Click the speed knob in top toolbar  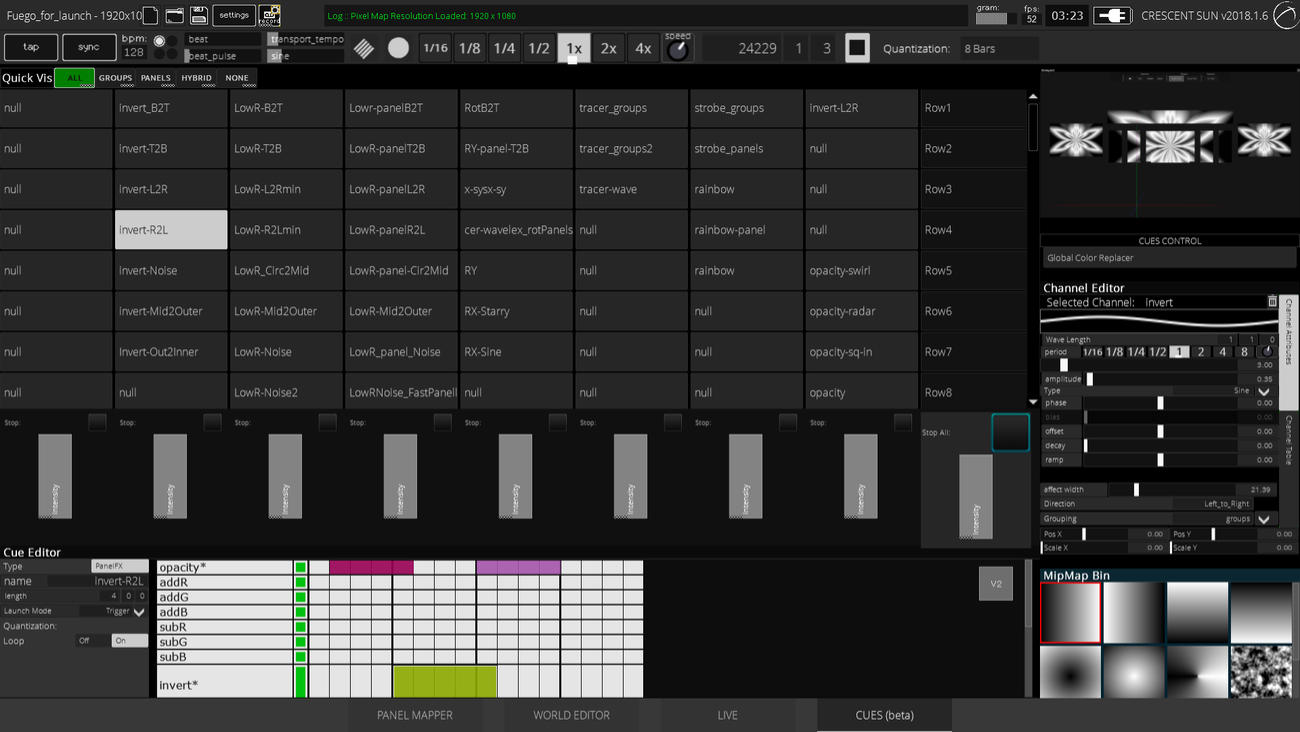click(678, 50)
